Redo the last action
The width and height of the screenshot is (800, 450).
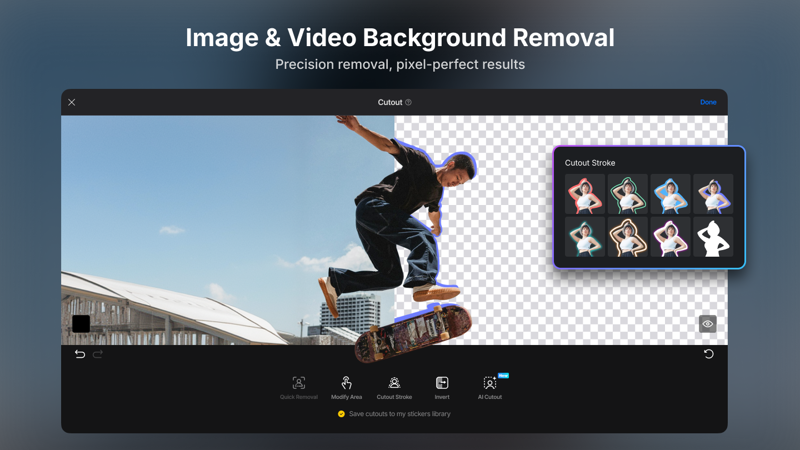[x=97, y=354]
